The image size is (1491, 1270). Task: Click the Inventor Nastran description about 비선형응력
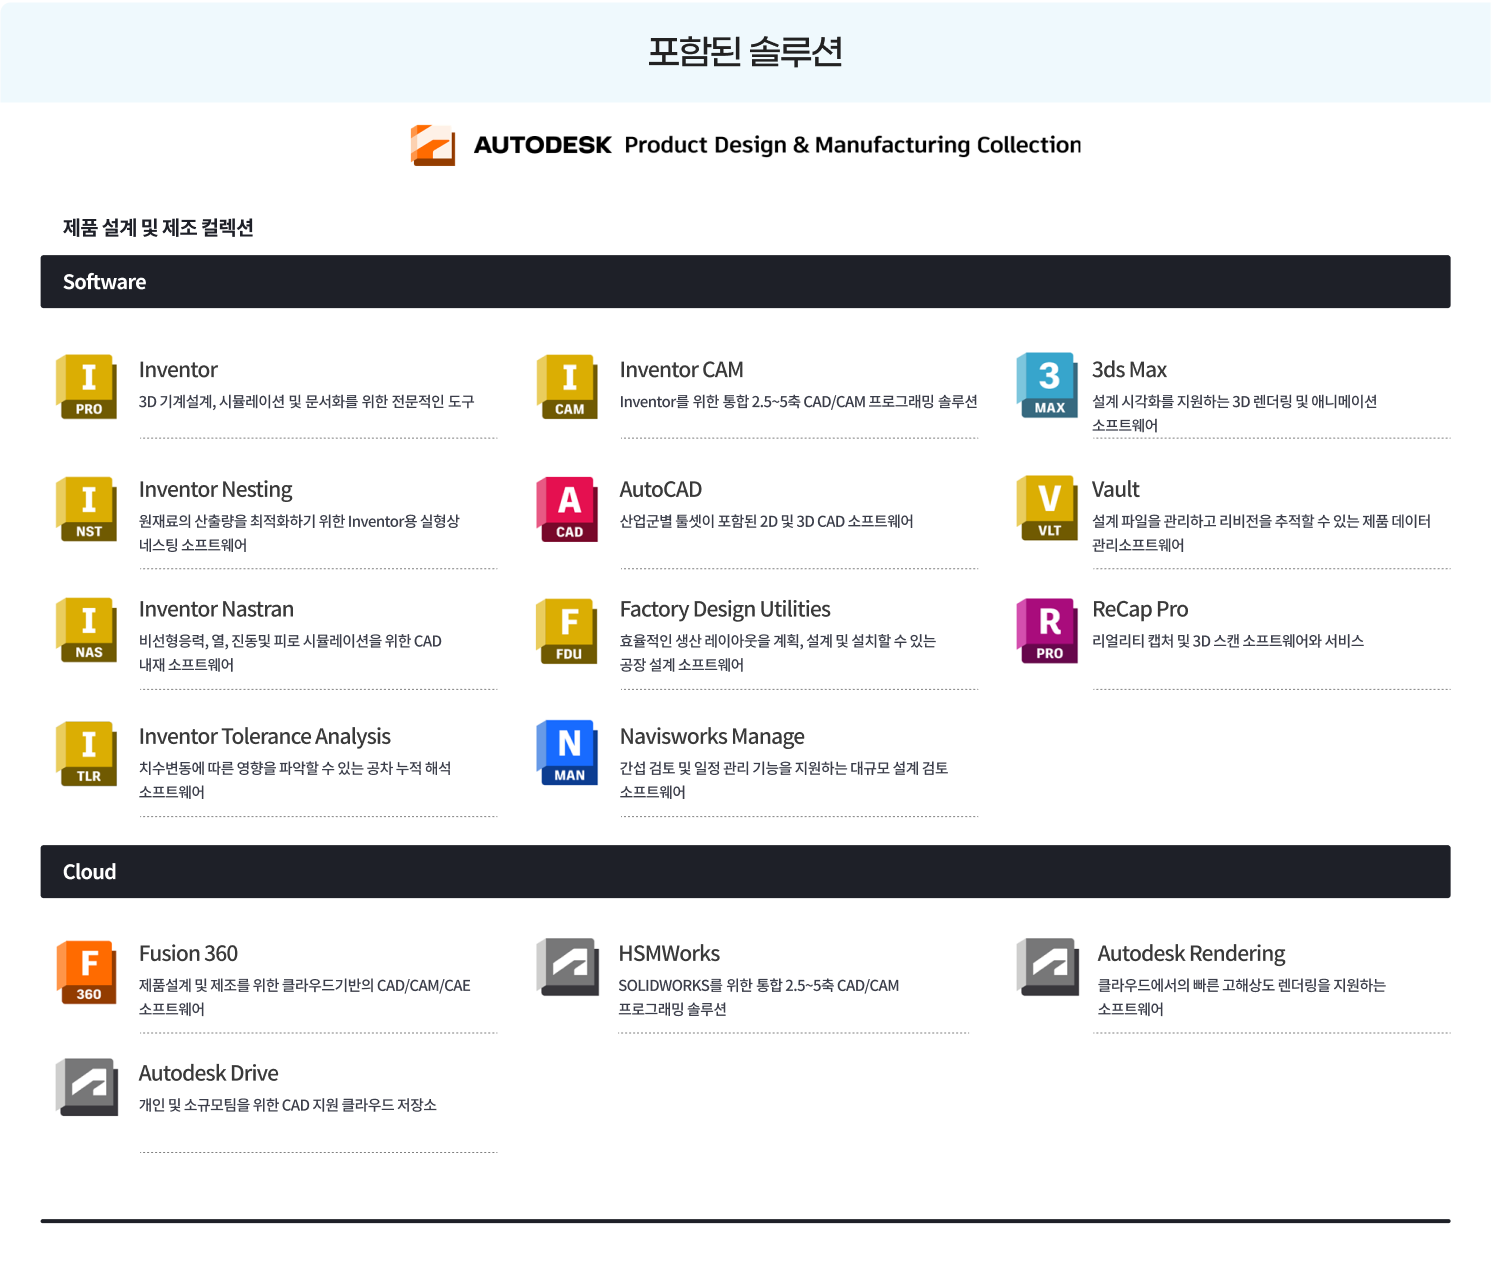click(291, 654)
